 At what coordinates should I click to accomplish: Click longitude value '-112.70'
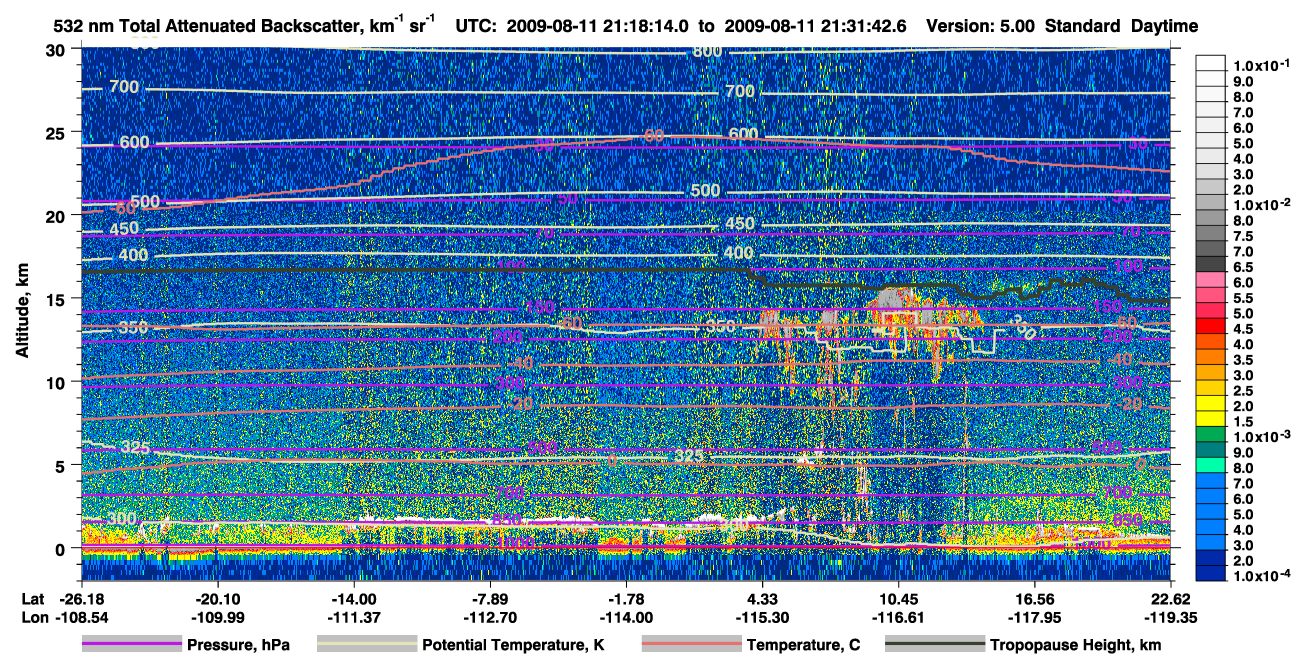coord(490,616)
